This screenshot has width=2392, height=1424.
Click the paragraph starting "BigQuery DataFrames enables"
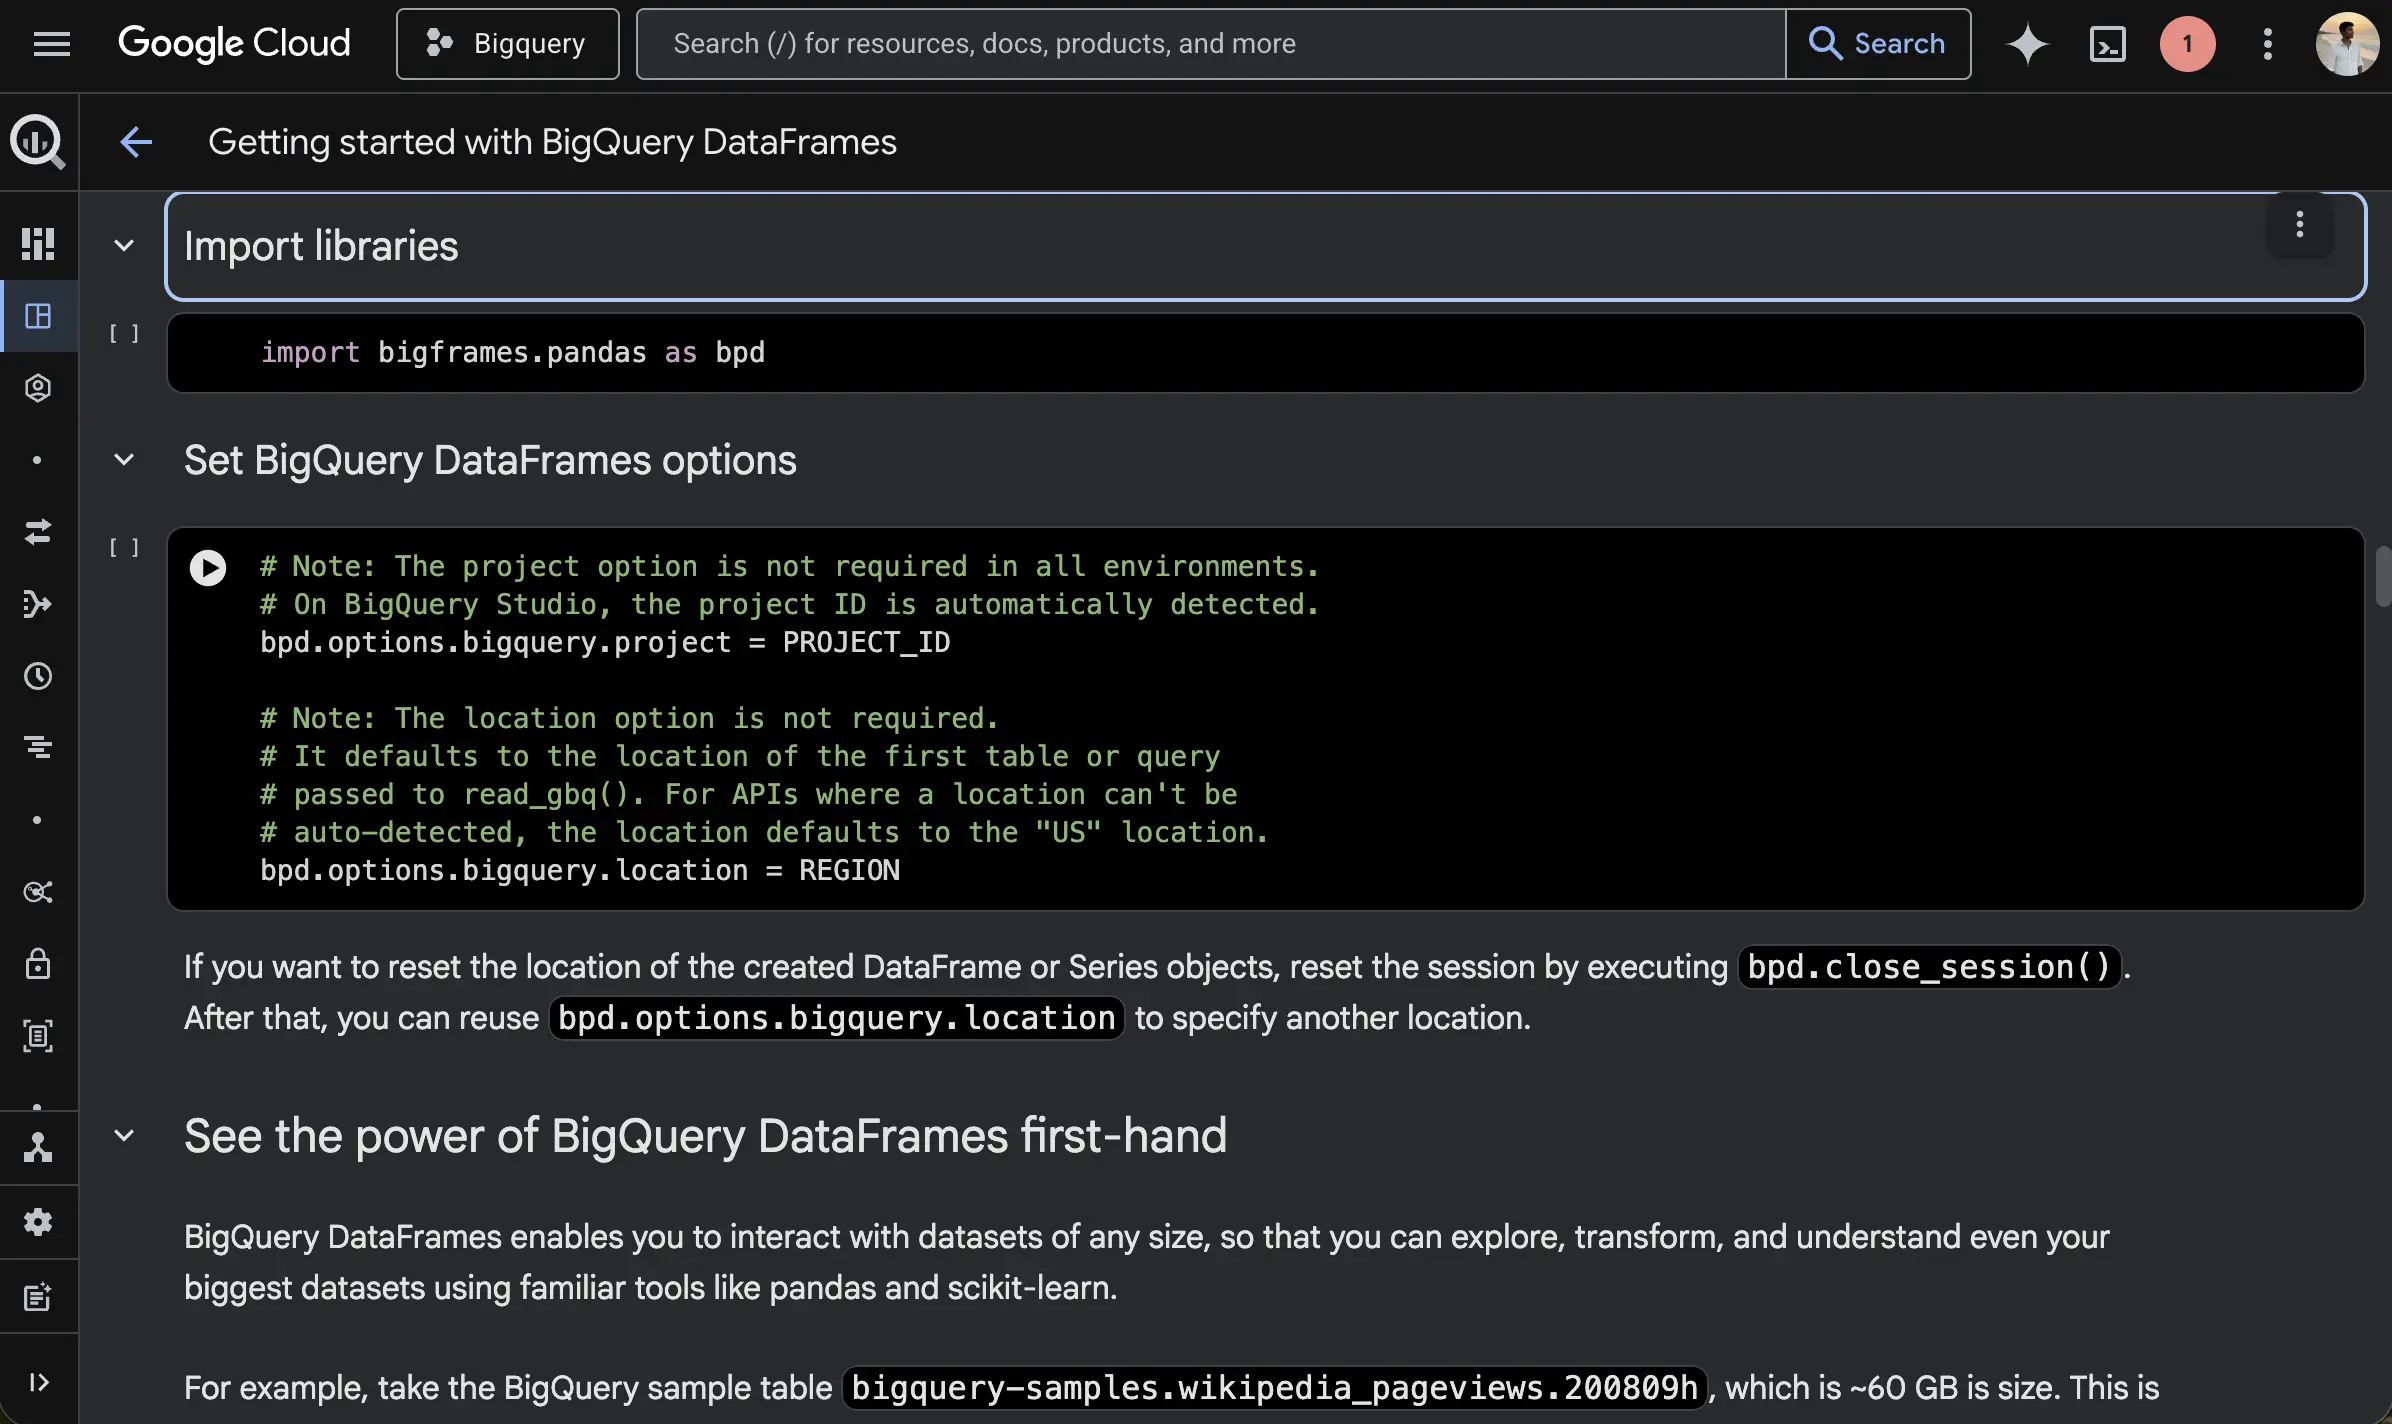pyautogui.click(x=1146, y=1262)
